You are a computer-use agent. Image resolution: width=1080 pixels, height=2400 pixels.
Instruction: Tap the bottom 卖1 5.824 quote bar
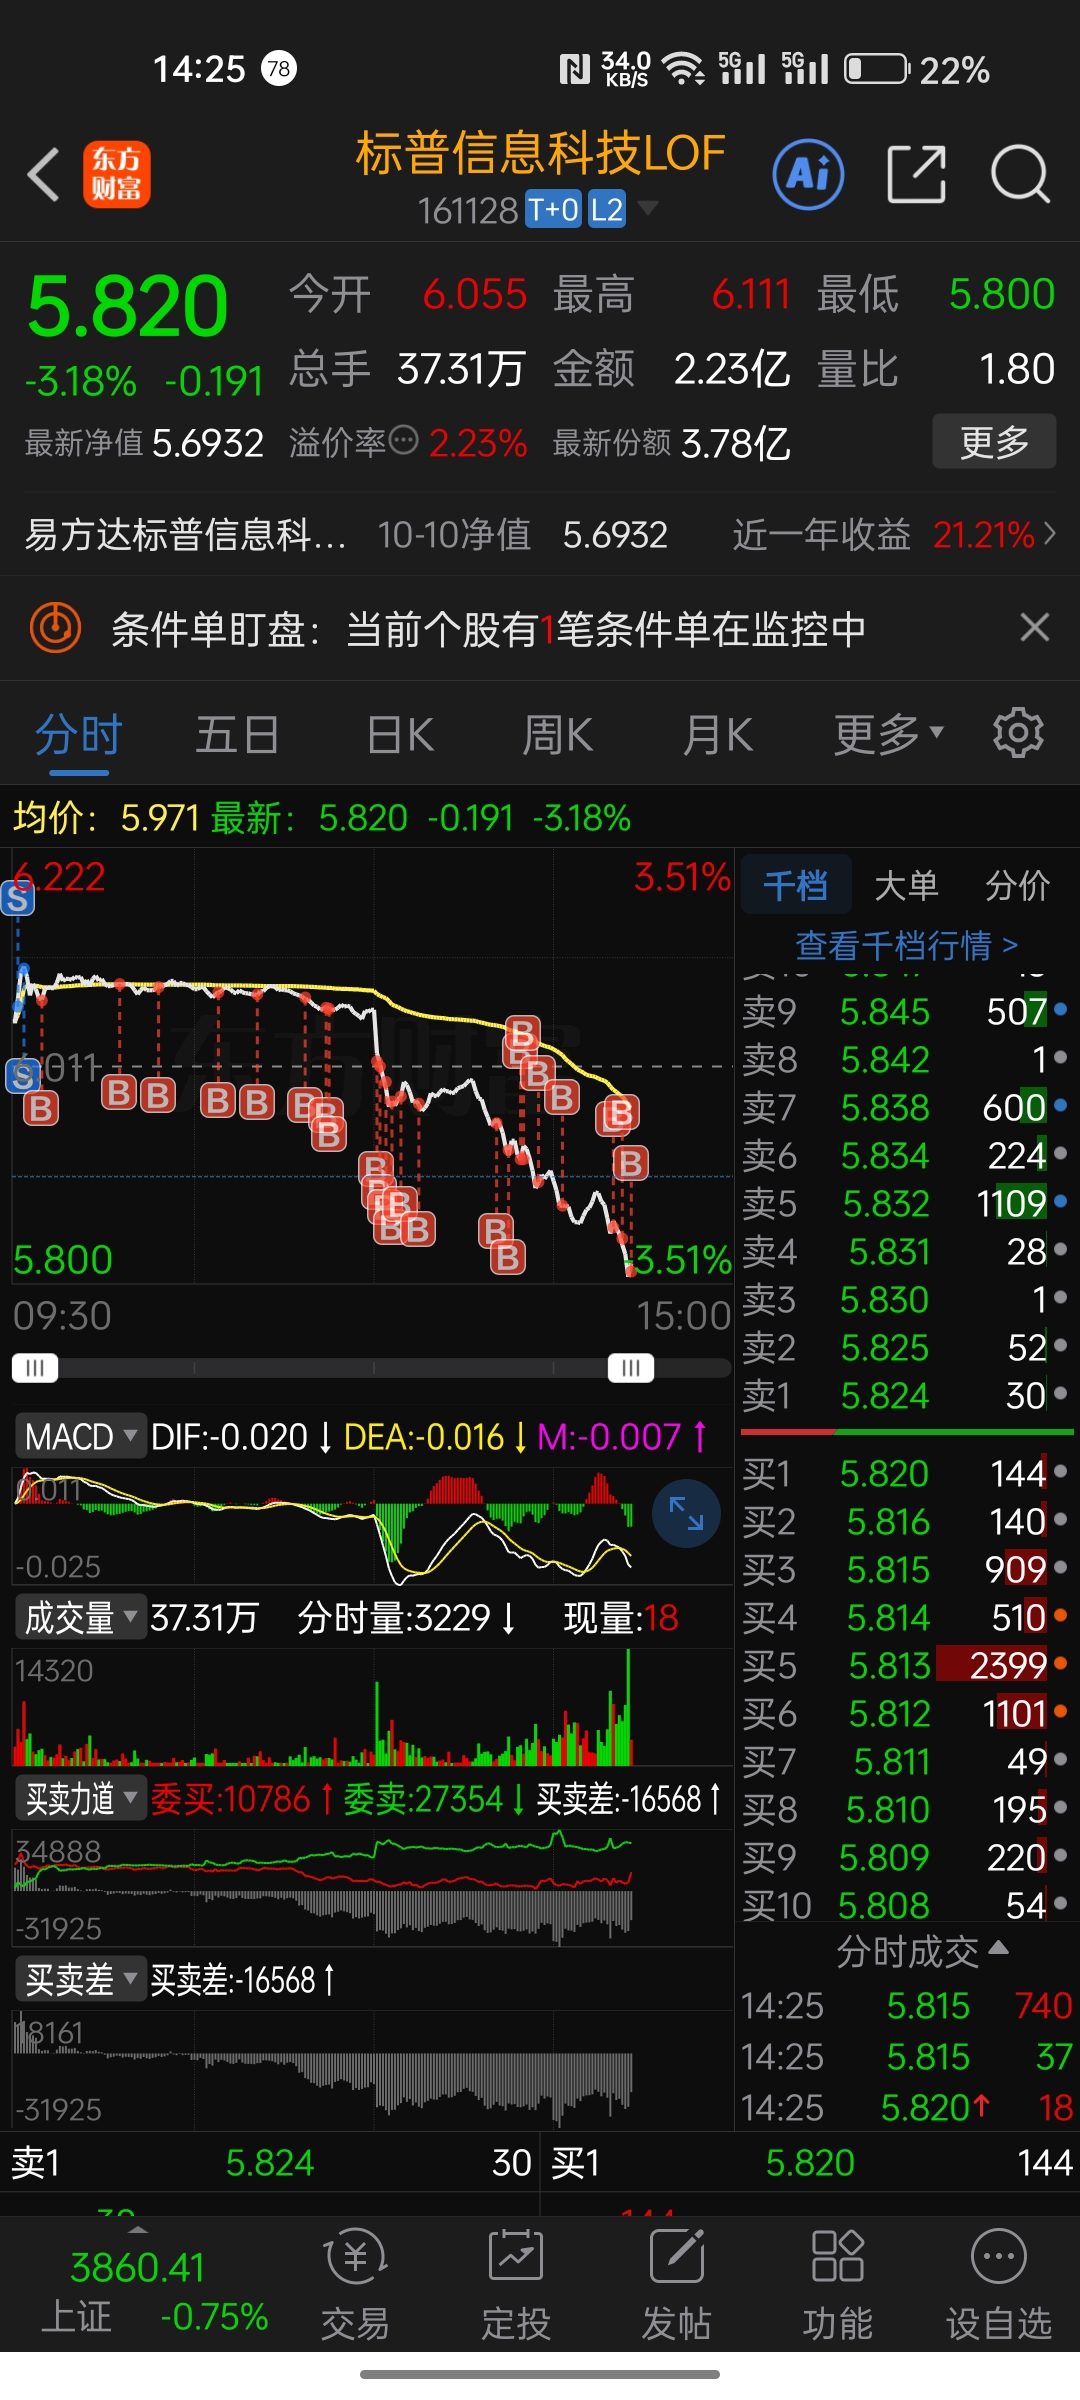(x=270, y=2162)
